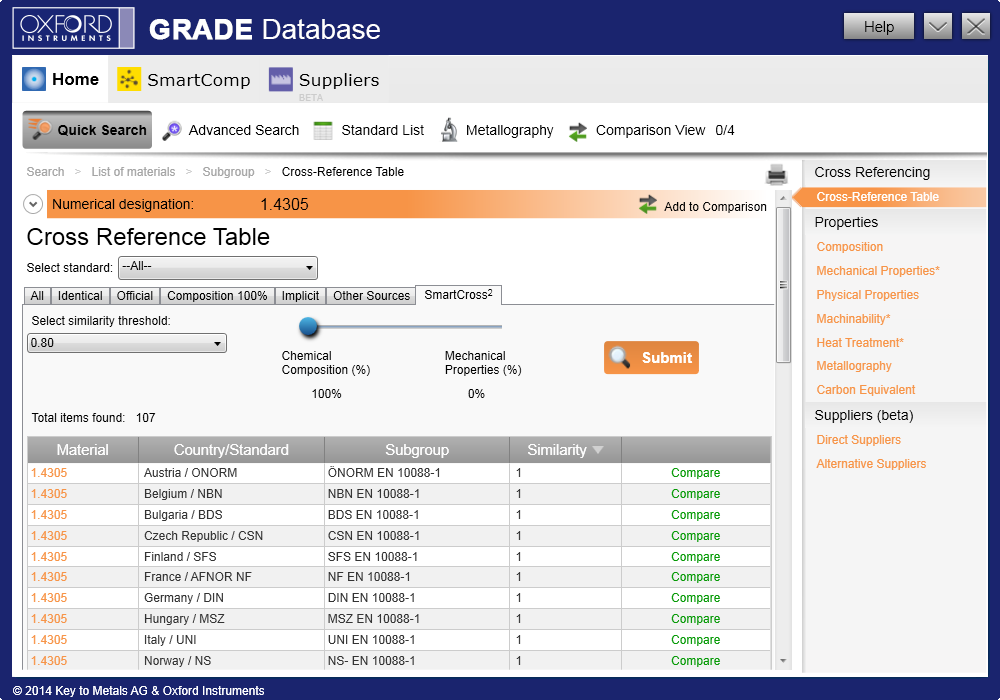Select the All tab
1000x700 pixels.
coord(37,296)
